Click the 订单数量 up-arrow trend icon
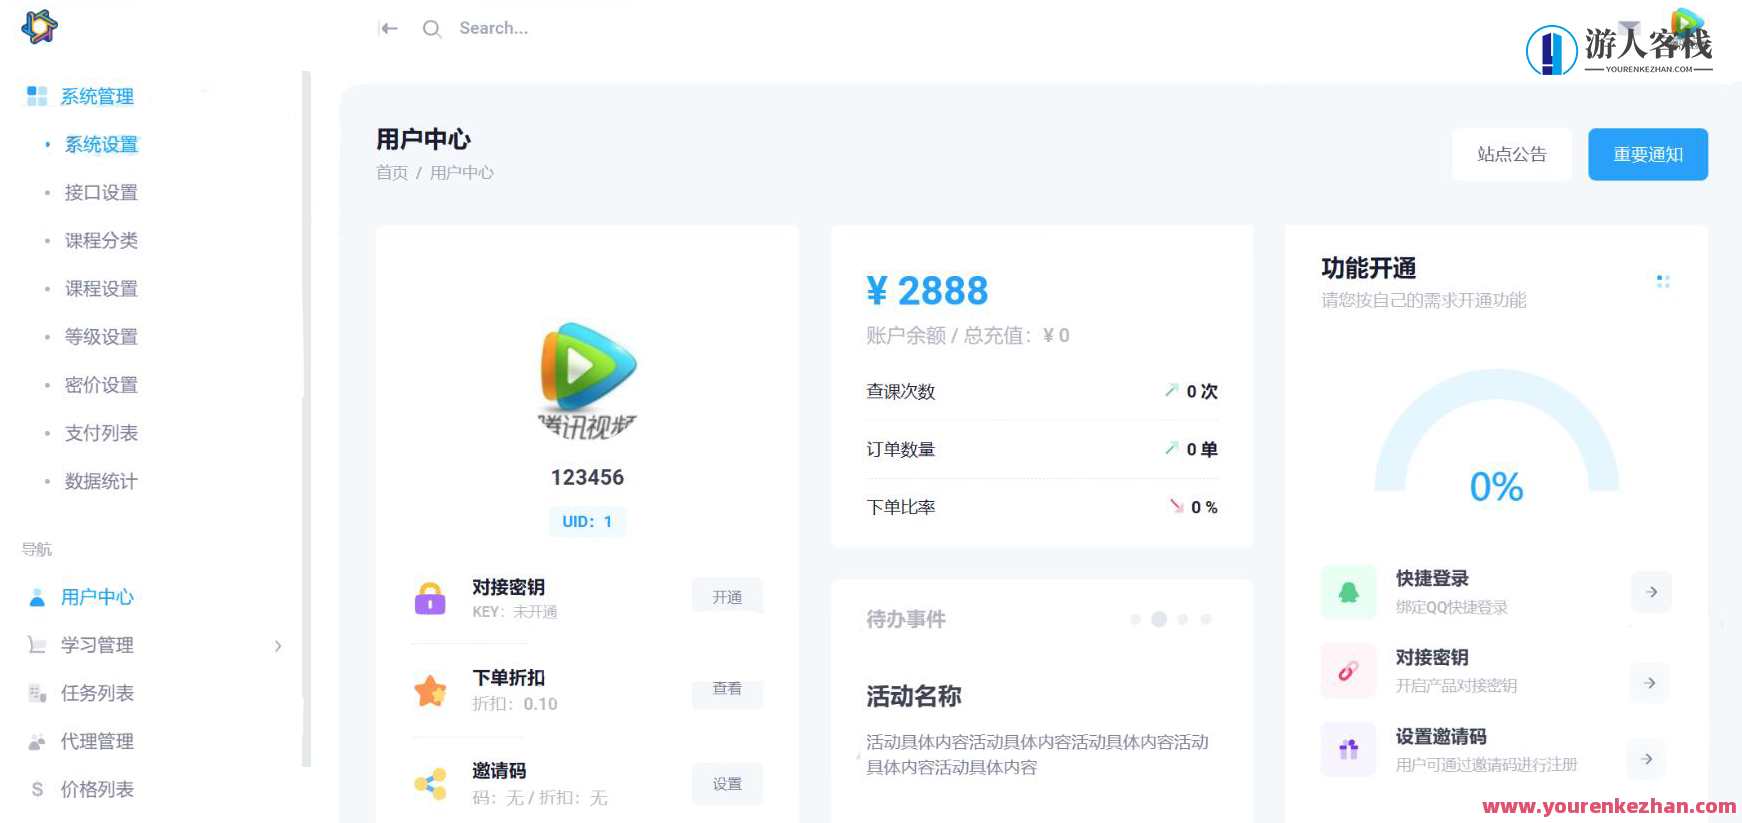This screenshot has height=823, width=1742. pyautogui.click(x=1171, y=448)
